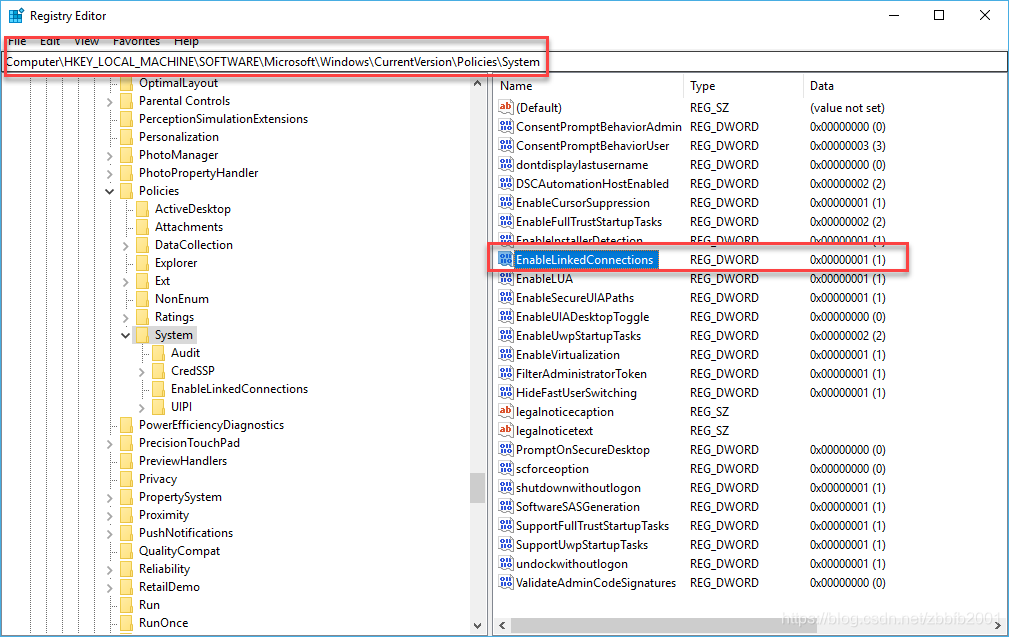The width and height of the screenshot is (1009, 637).
Task: Click the PromptOnSecureDesktop DWORD icon
Action: click(x=506, y=449)
